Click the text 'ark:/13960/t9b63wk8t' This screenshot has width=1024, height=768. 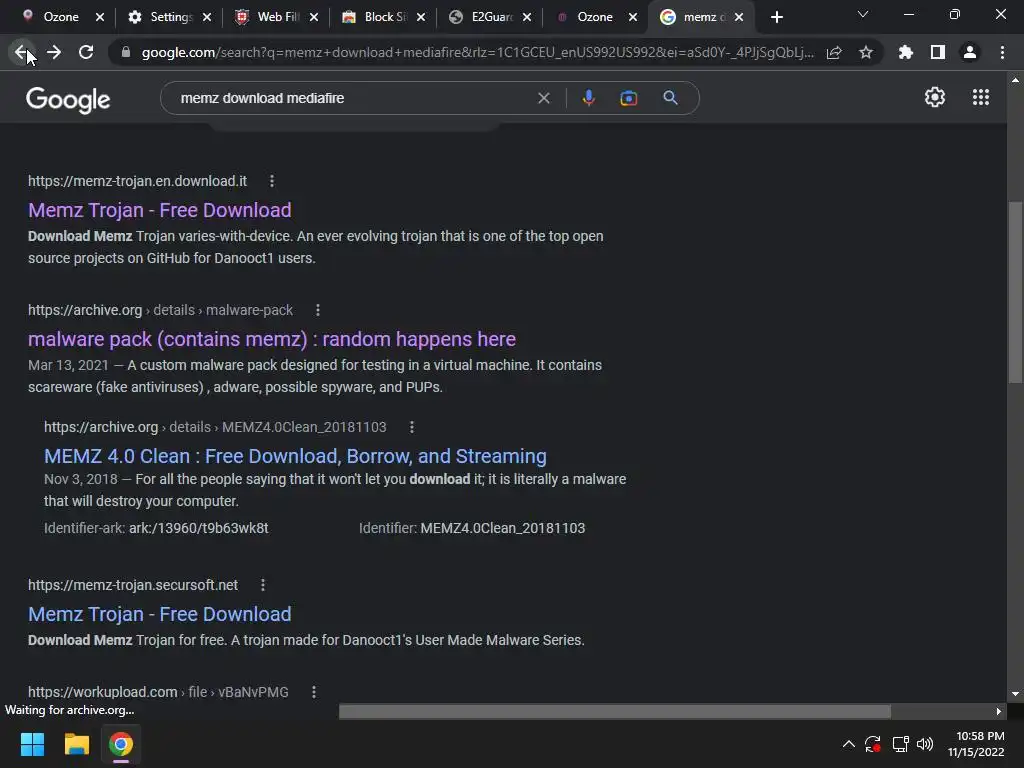(x=199, y=528)
